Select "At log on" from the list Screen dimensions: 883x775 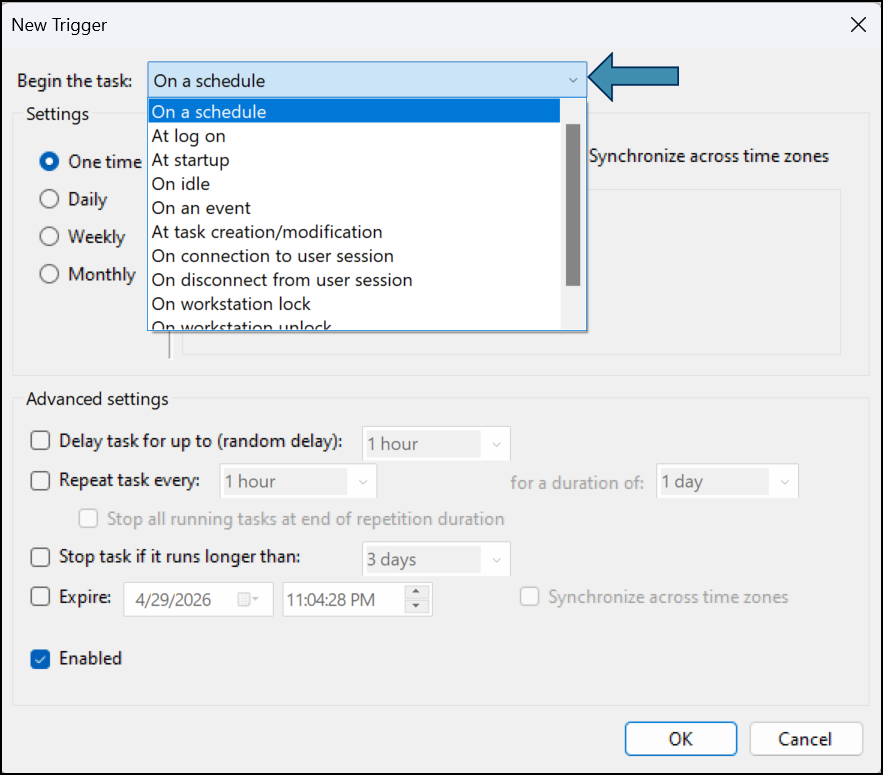[x=189, y=136]
